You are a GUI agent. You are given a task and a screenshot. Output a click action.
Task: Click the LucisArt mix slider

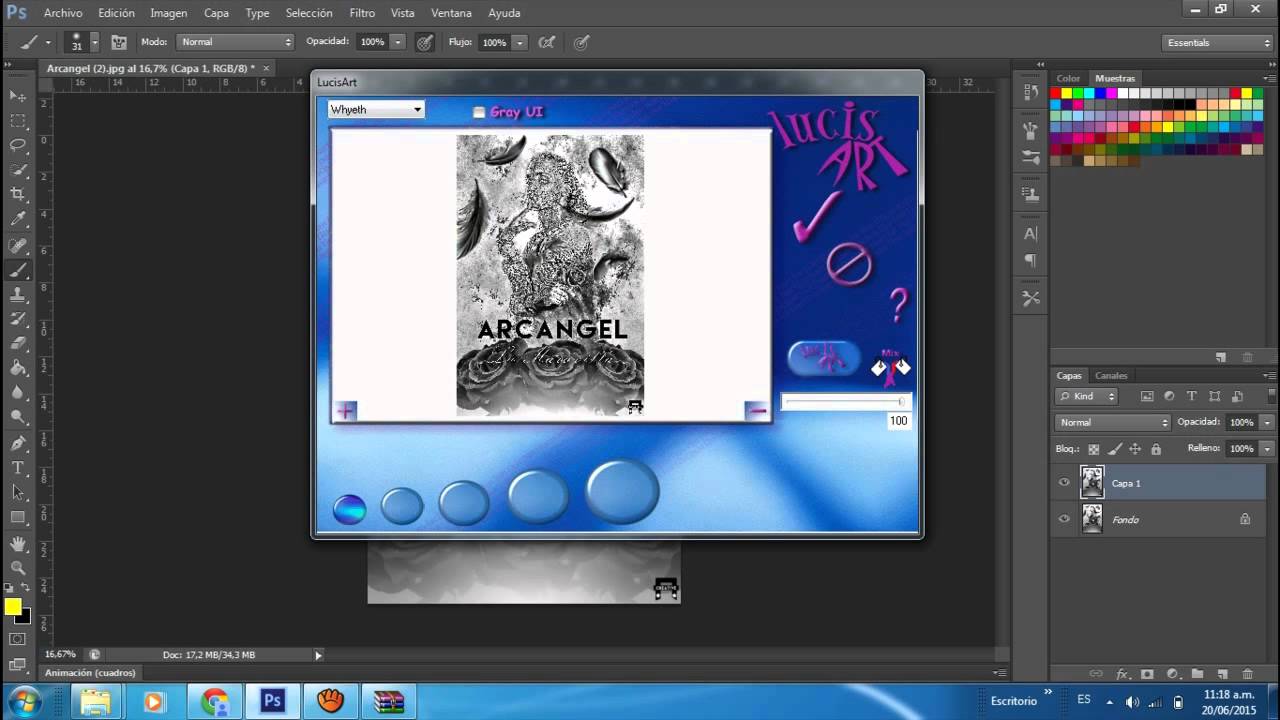[x=846, y=402]
